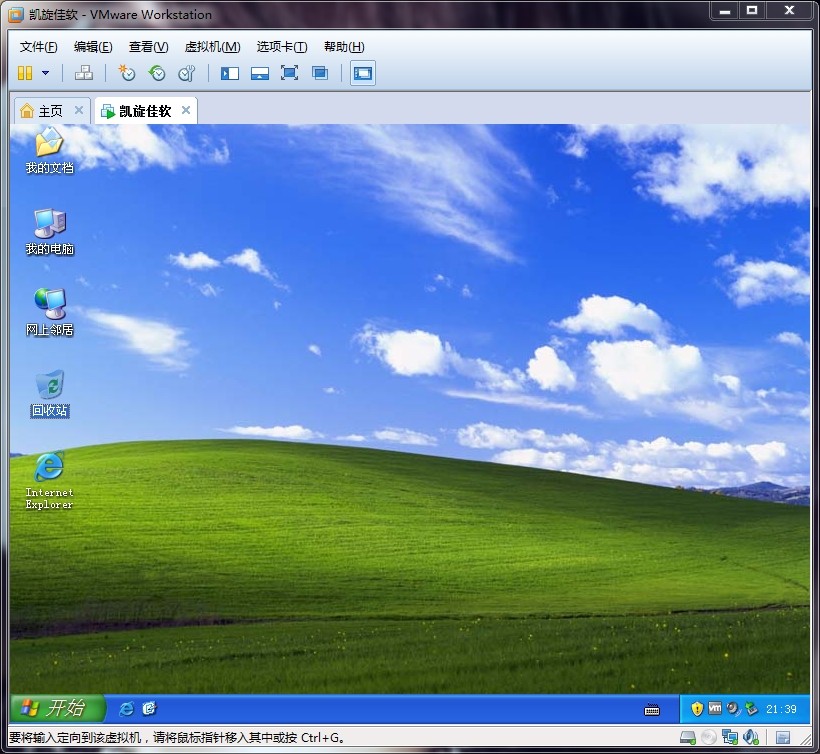Maximize the VMware Workstation window
The image size is (820, 754).
pyautogui.click(x=752, y=10)
